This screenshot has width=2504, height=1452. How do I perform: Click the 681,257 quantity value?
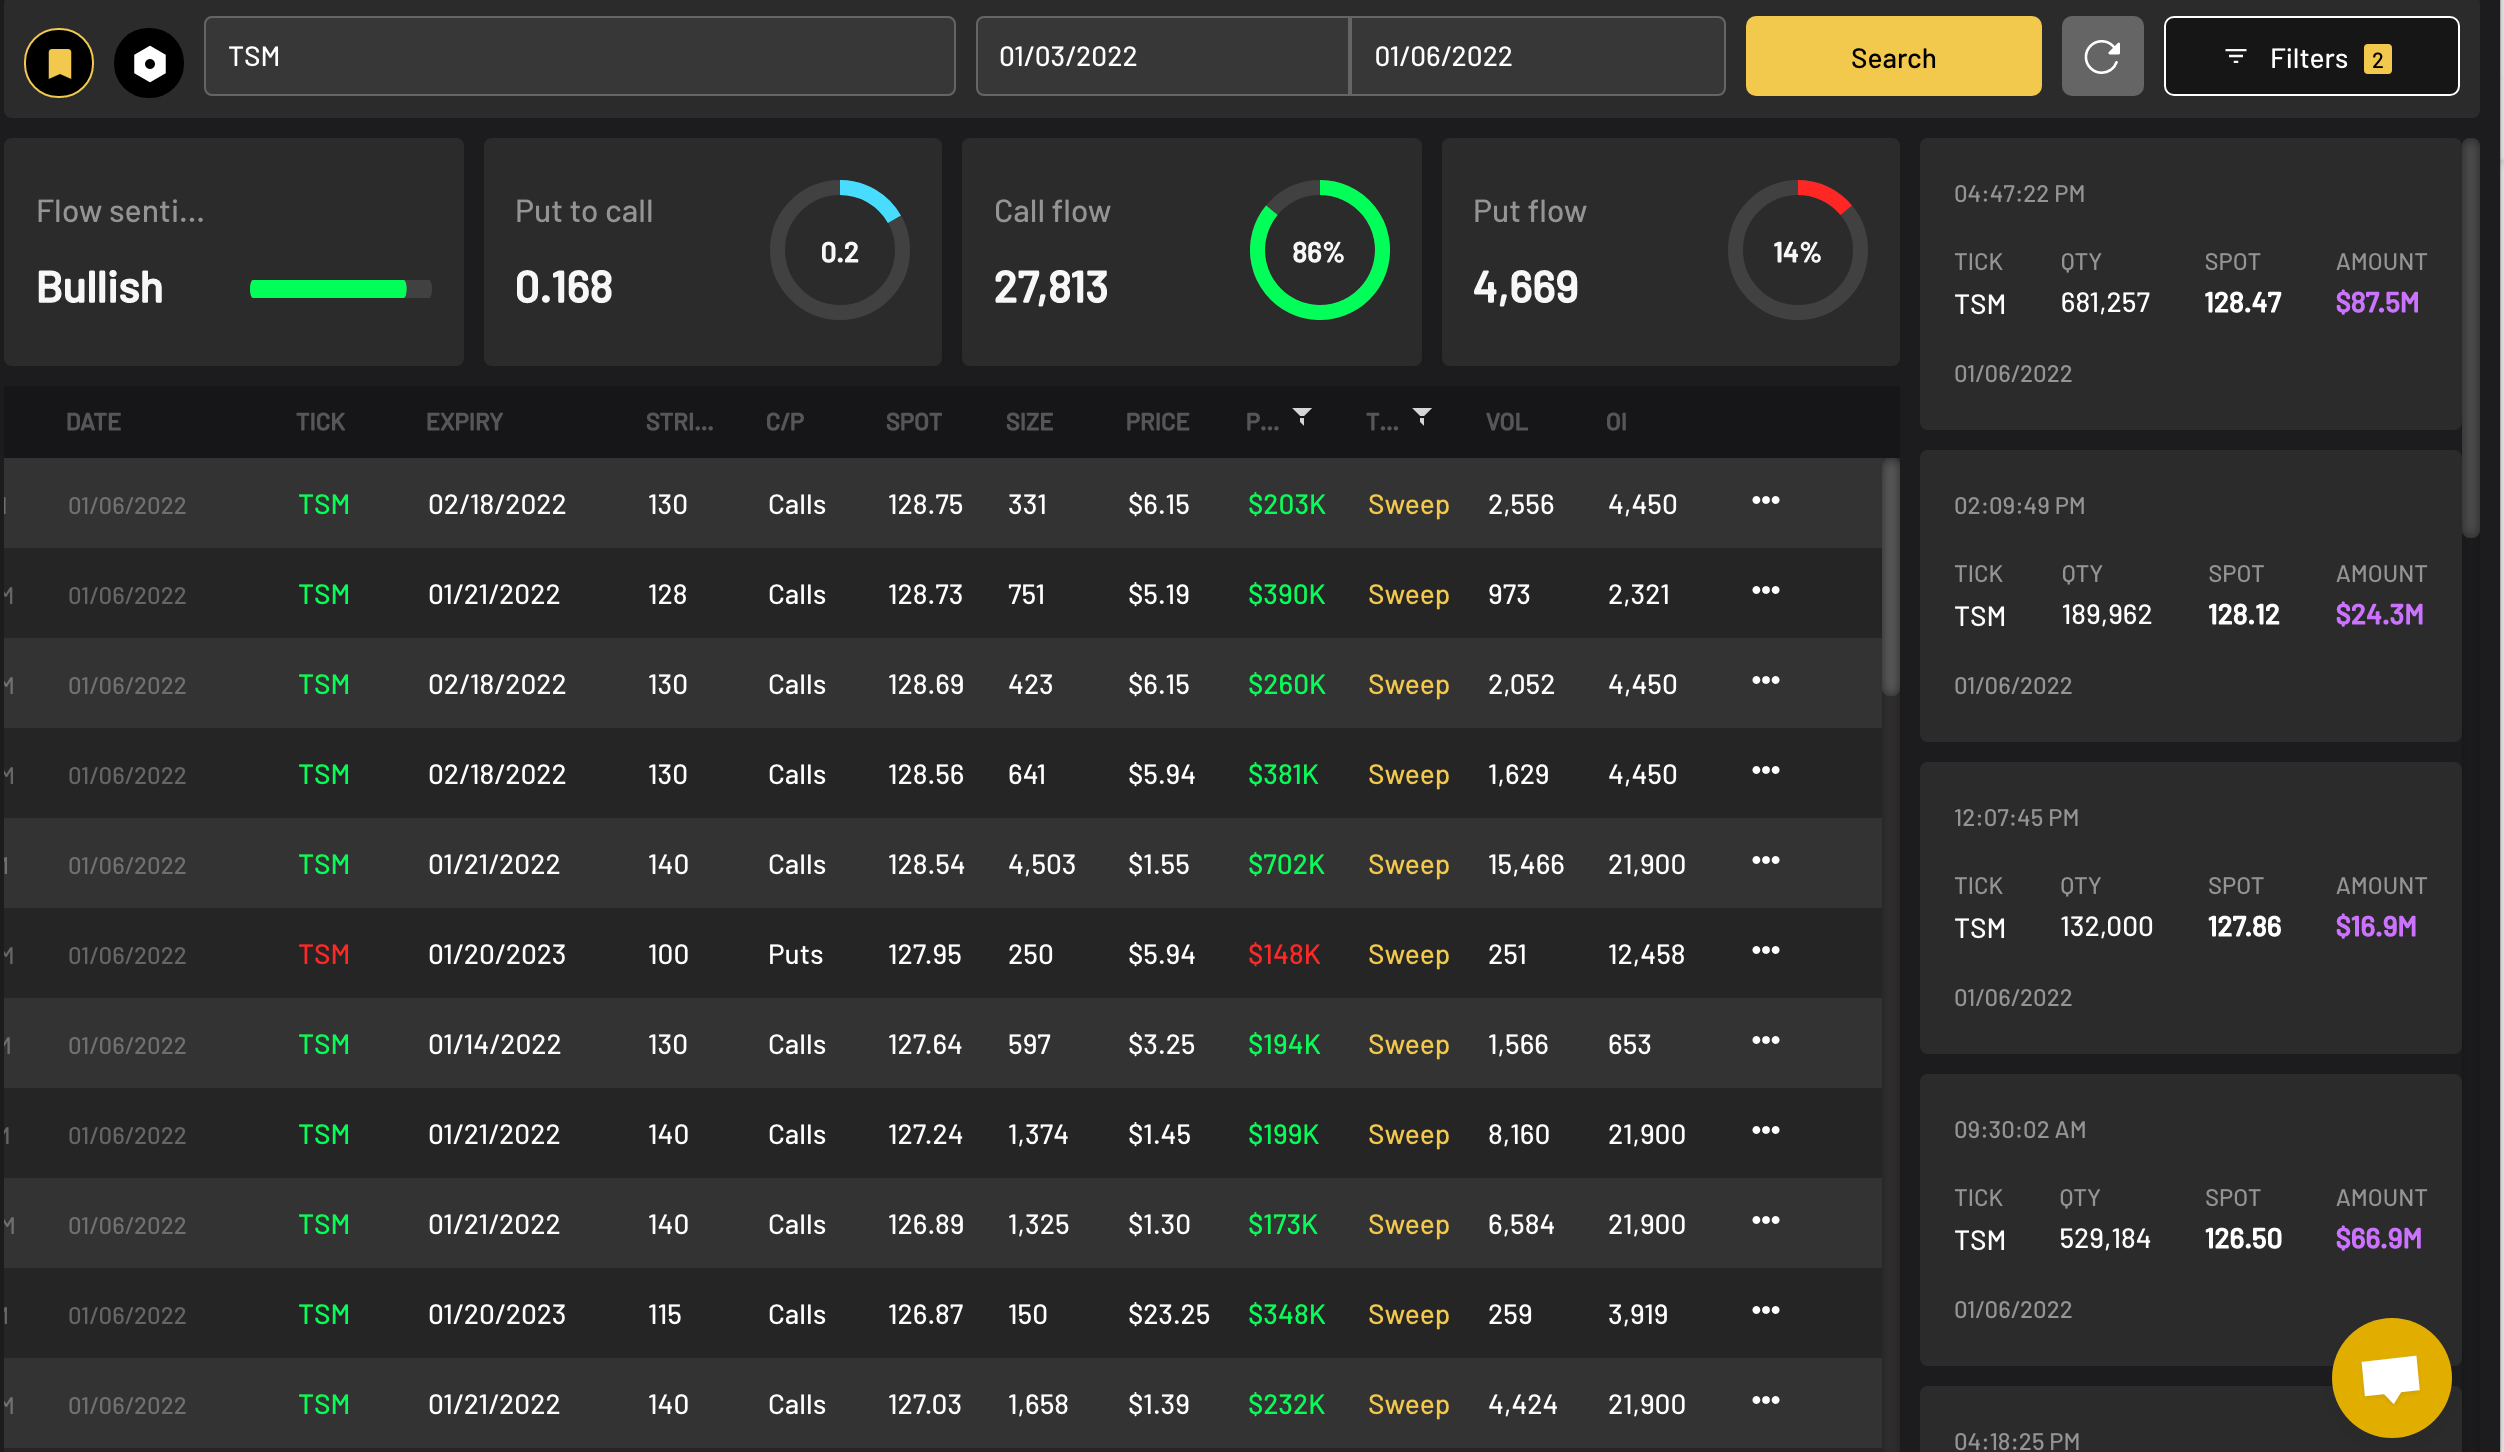[x=2105, y=303]
